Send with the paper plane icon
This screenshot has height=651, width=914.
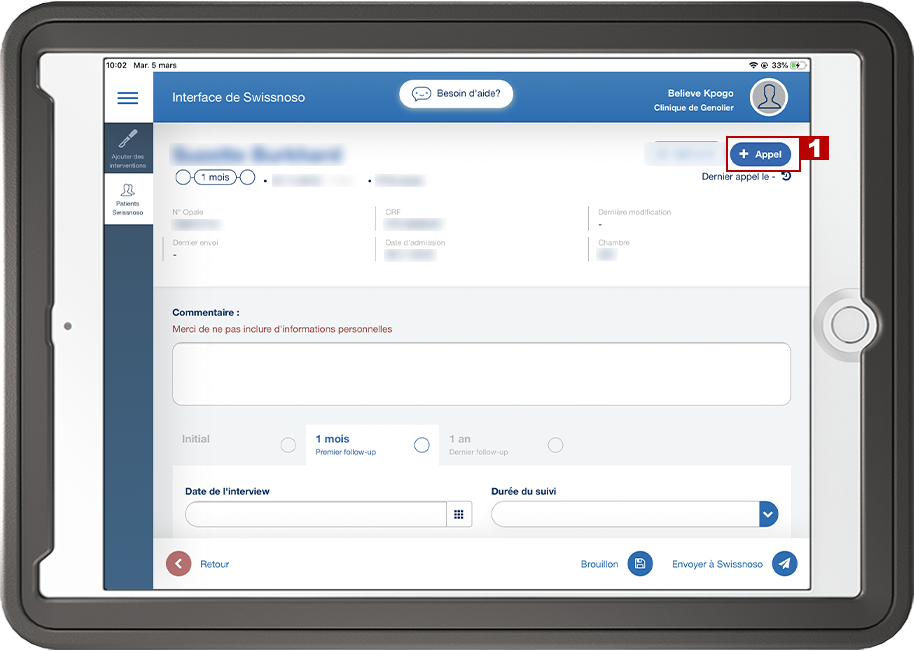(x=785, y=564)
